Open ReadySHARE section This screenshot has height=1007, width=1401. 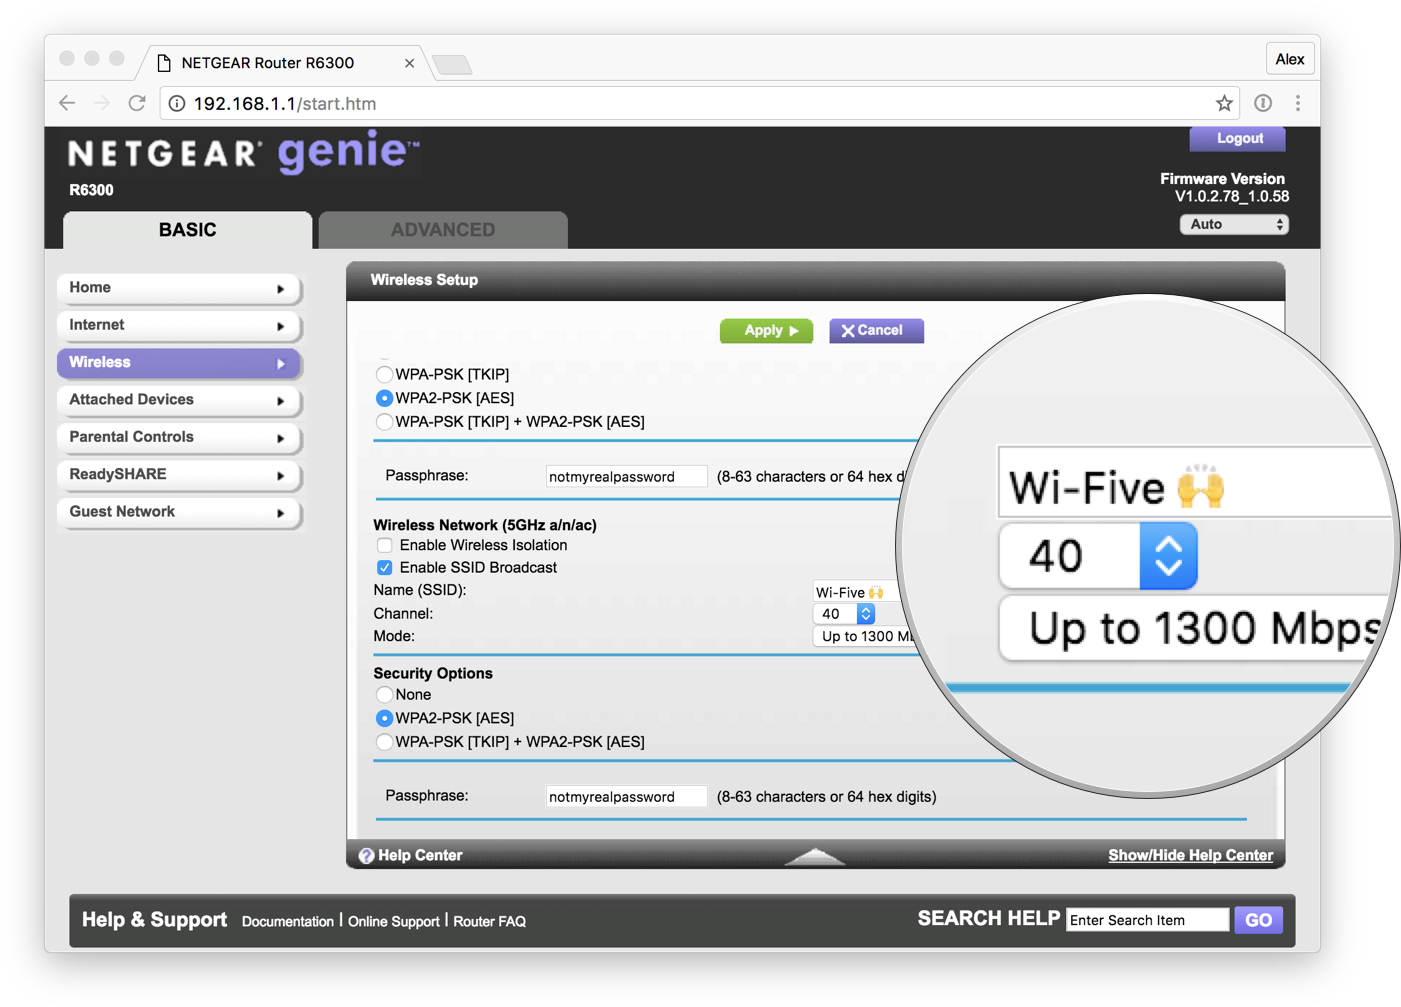click(x=179, y=475)
